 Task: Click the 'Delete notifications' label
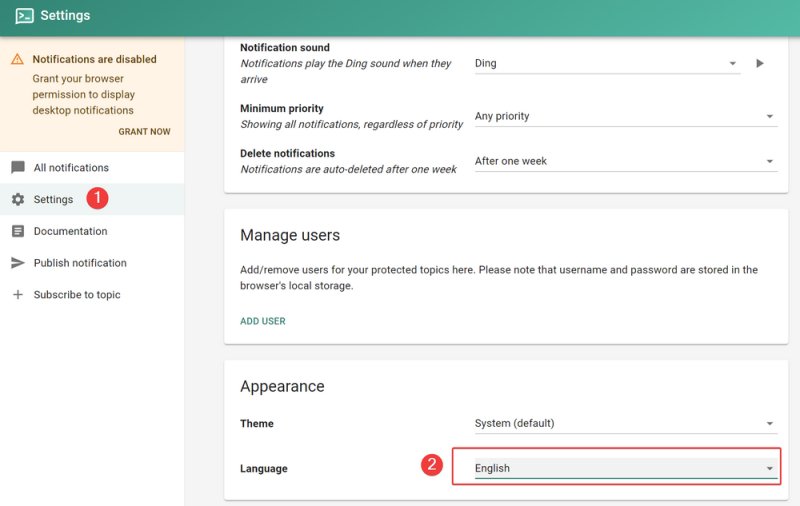[x=287, y=154]
